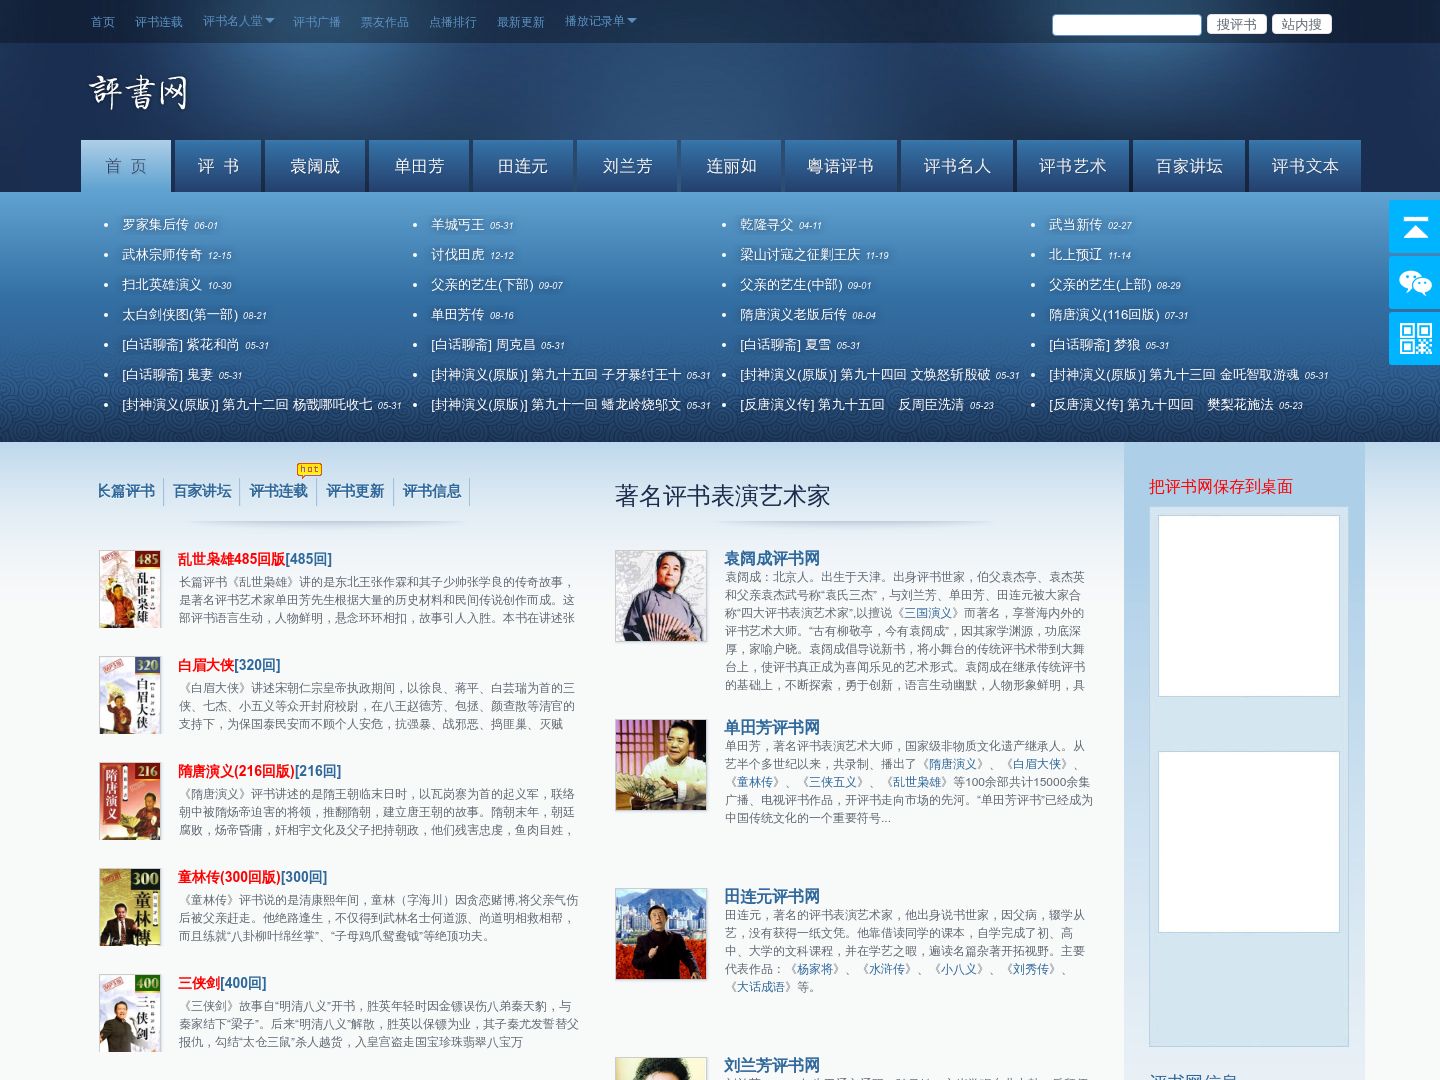Open 评书连载 in top bar

pos(159,22)
